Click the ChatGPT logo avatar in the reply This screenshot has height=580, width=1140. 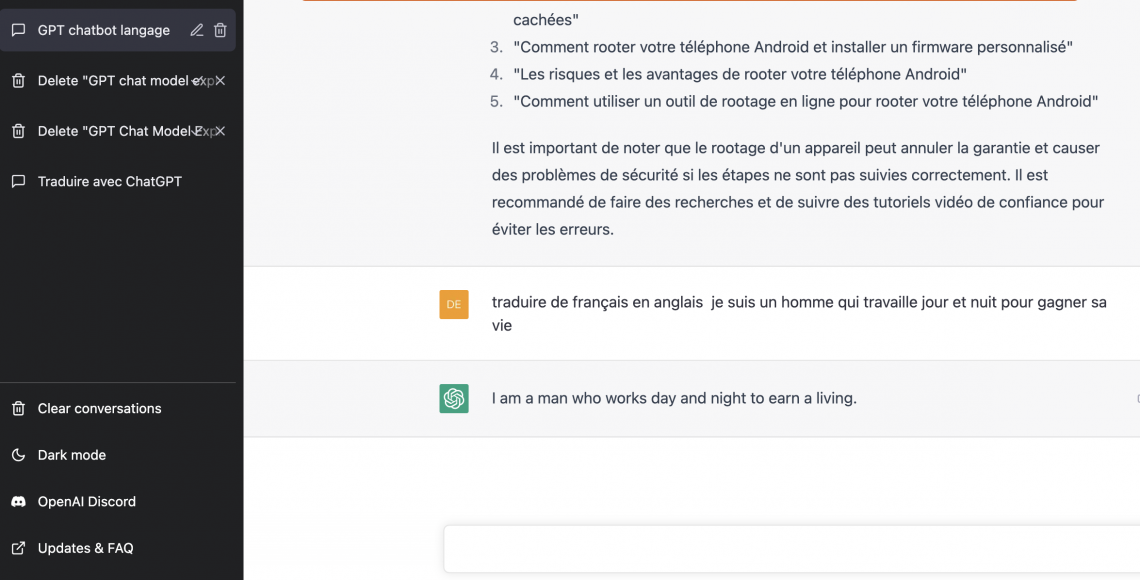454,398
